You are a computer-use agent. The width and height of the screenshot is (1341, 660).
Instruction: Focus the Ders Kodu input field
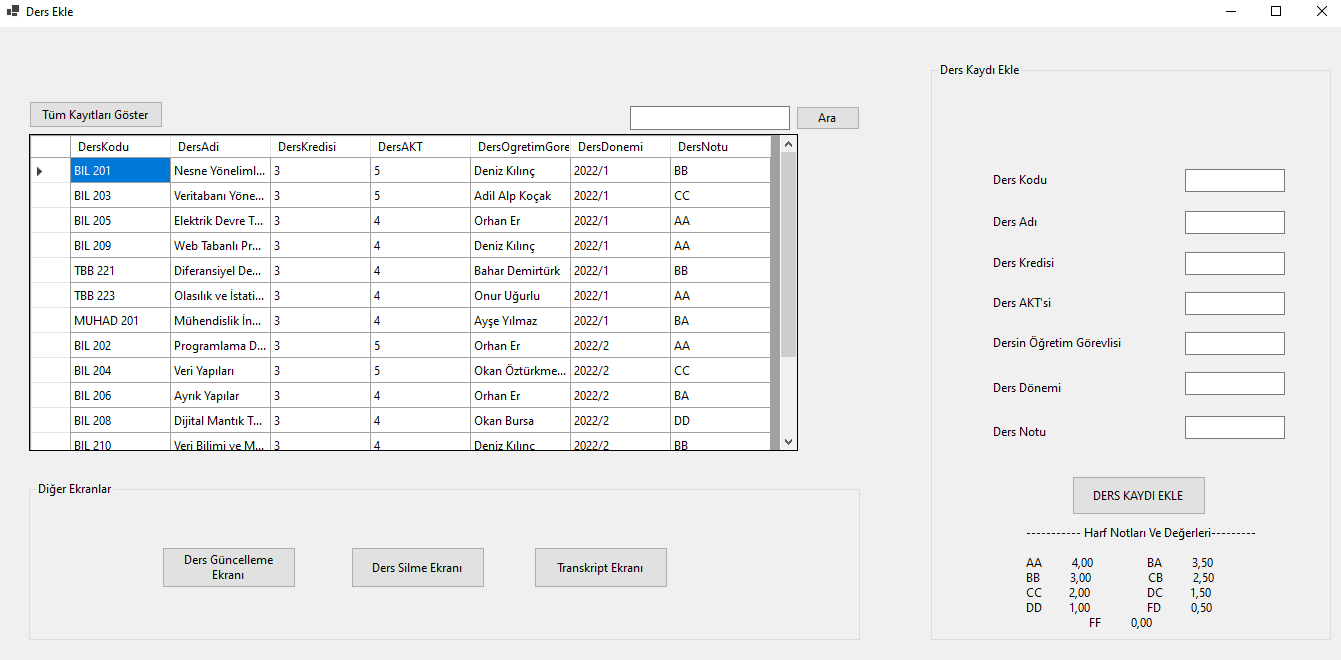click(x=1234, y=180)
